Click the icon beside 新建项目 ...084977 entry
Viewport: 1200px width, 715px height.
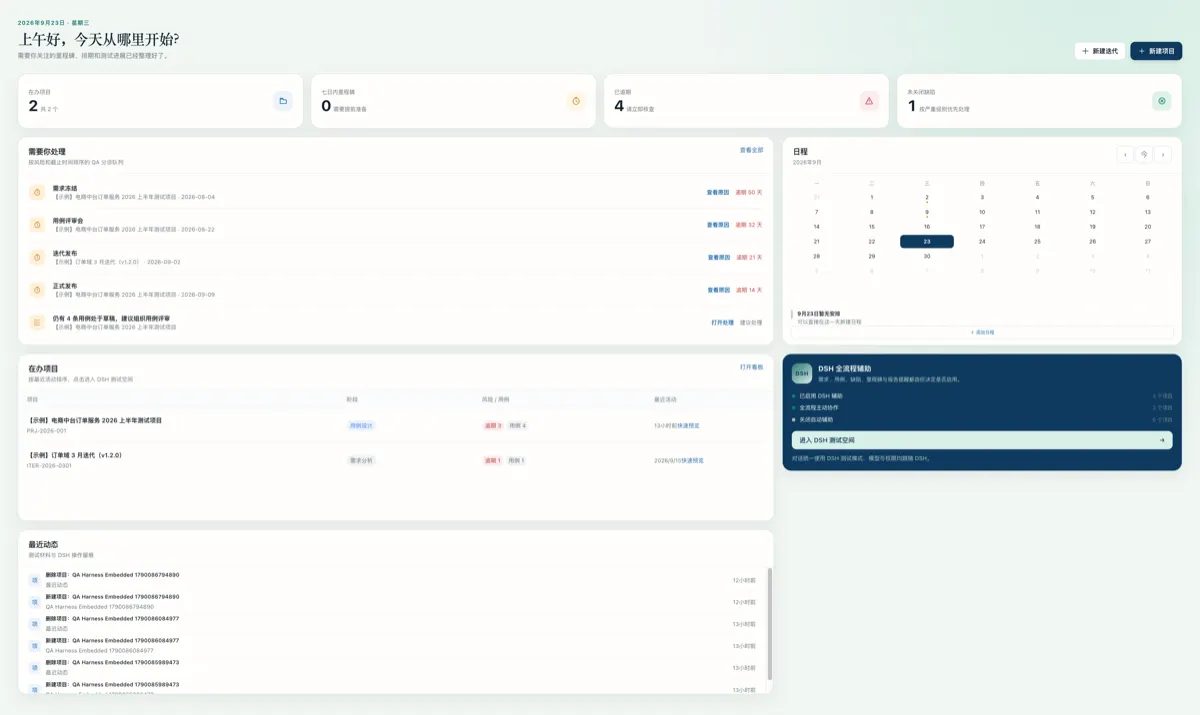(34, 646)
